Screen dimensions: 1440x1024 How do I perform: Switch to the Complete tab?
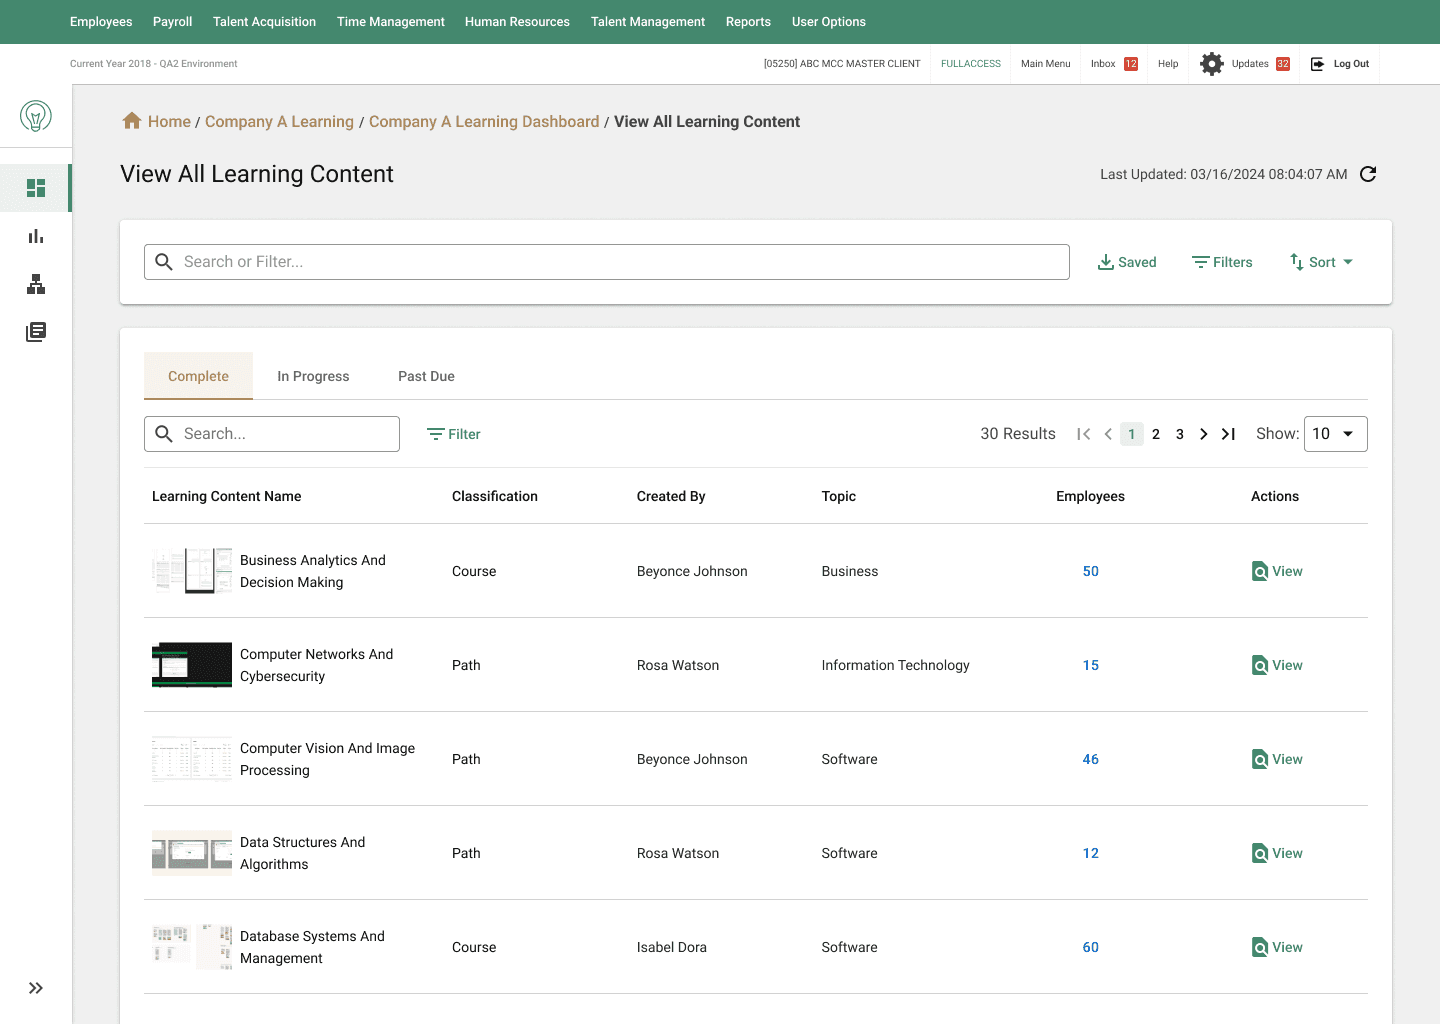pos(198,376)
